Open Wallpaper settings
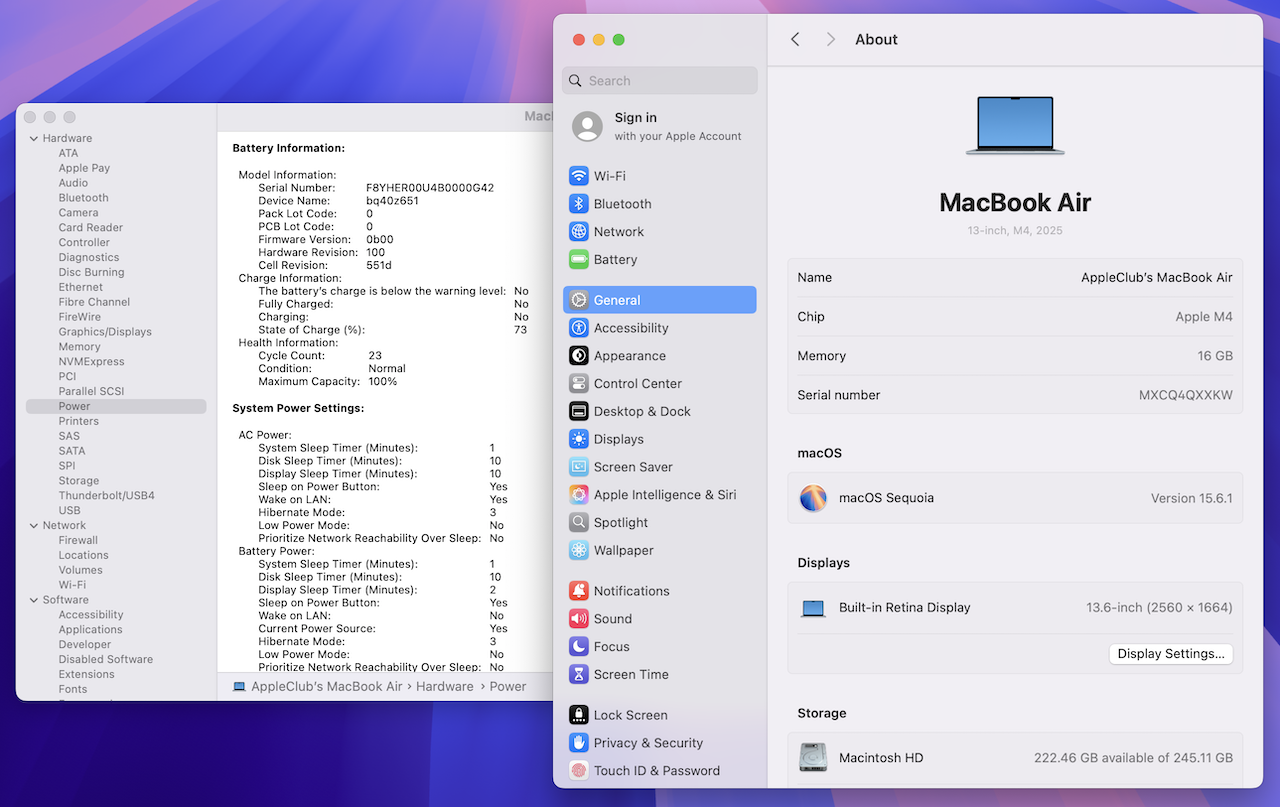 click(x=660, y=551)
